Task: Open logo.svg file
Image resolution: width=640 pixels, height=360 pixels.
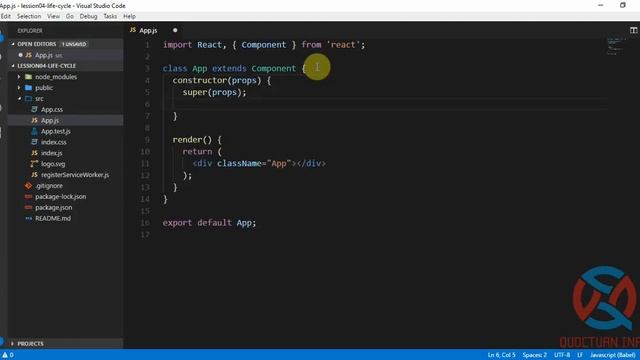Action: 53,164
